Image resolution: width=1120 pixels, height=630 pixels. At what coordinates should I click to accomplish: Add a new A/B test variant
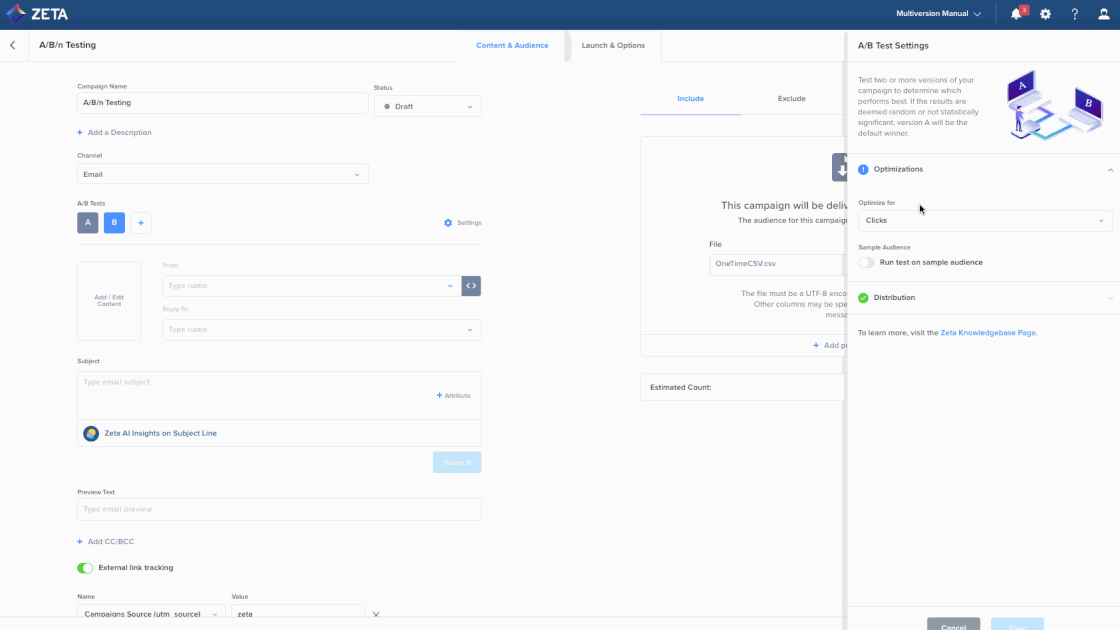point(140,223)
